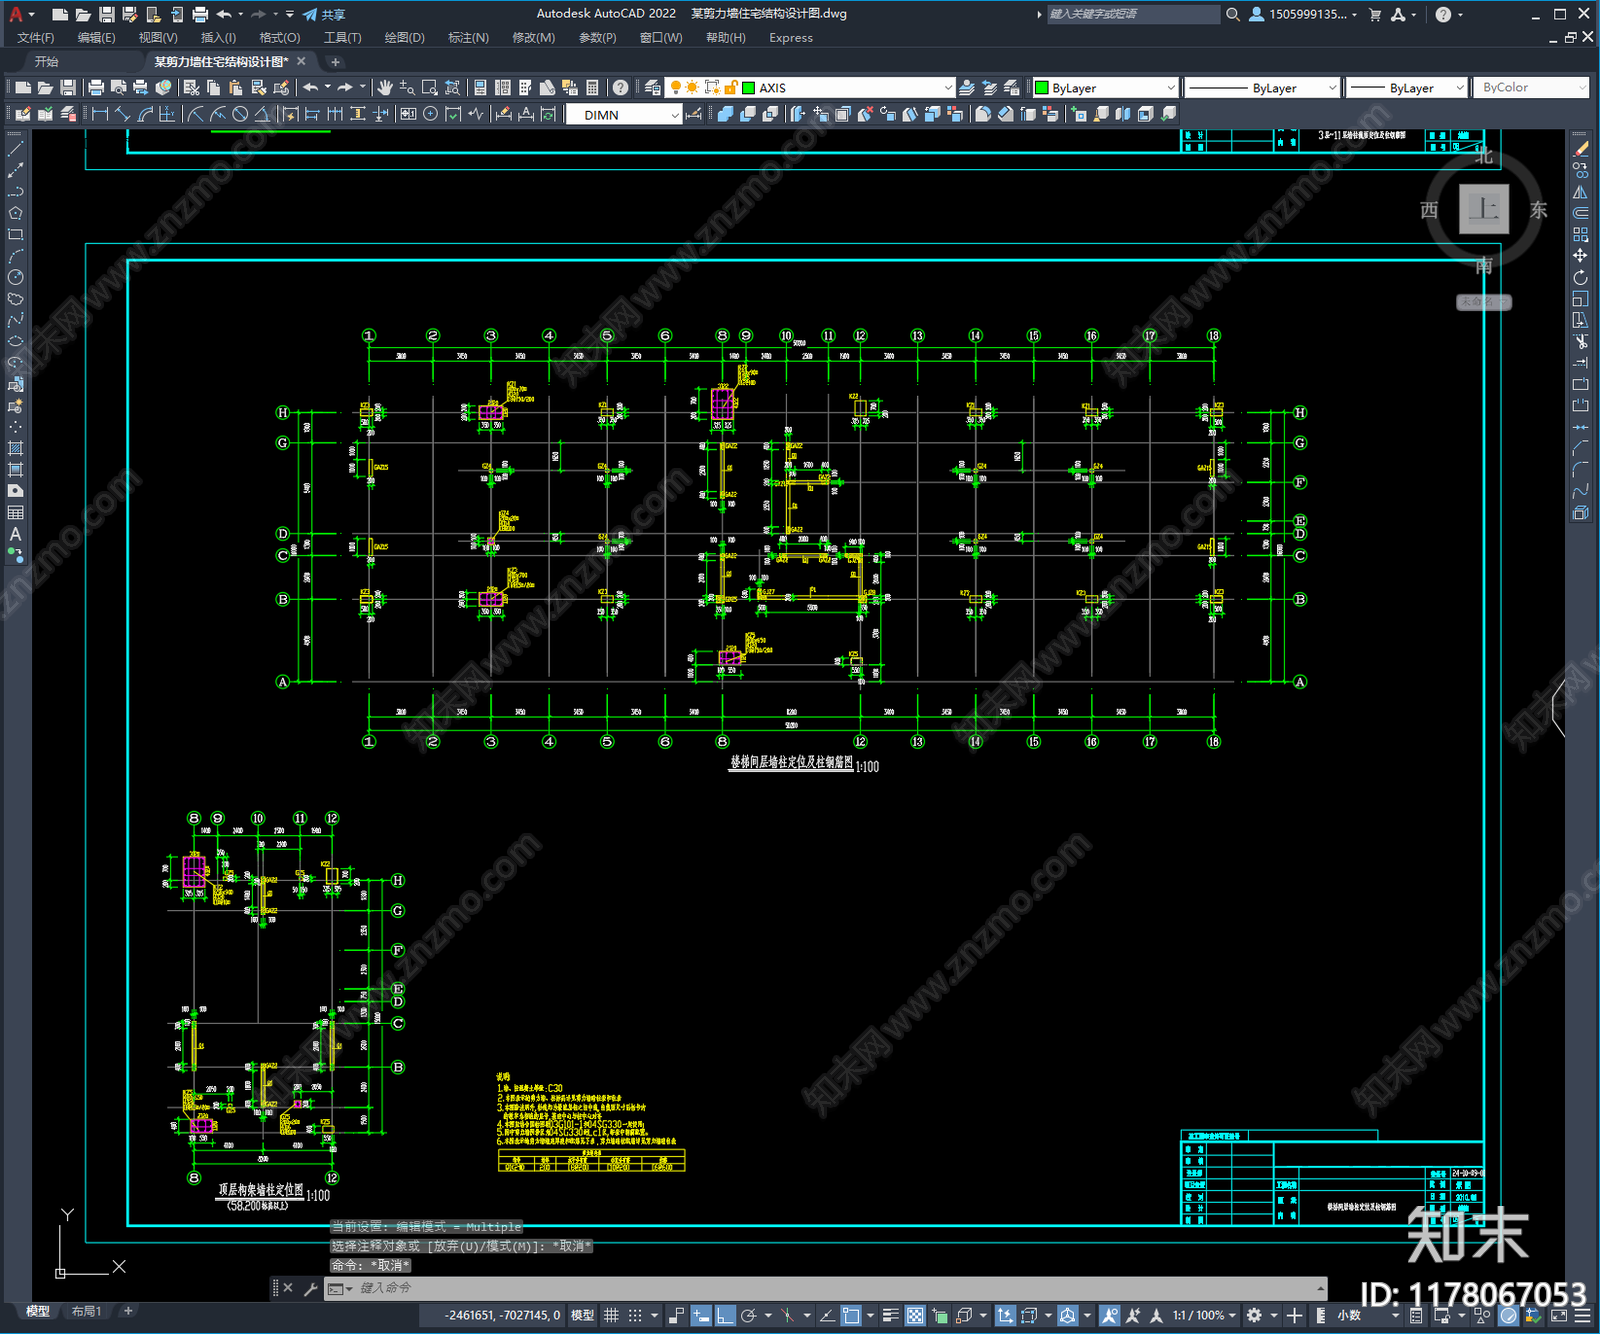This screenshot has height=1334, width=1600.
Task: Select the Pan hand tool in standard toolbar
Action: click(385, 88)
